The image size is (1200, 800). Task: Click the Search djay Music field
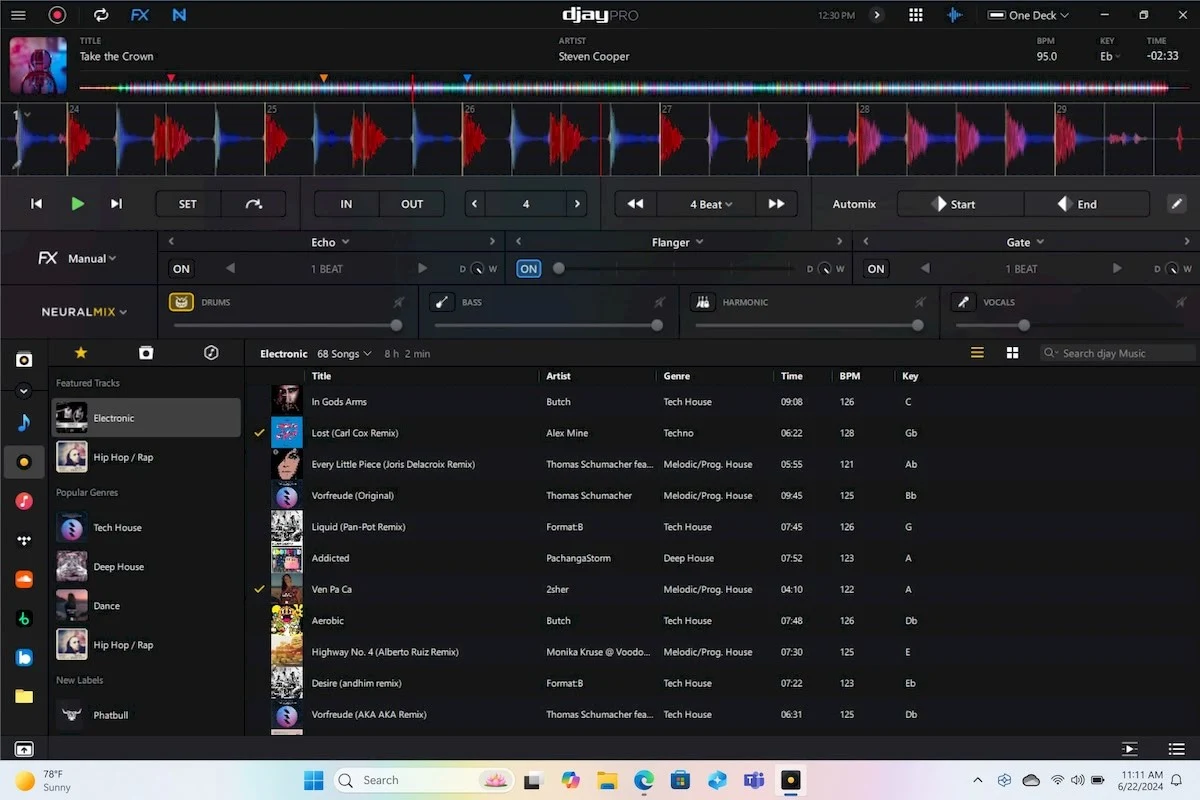point(1118,353)
